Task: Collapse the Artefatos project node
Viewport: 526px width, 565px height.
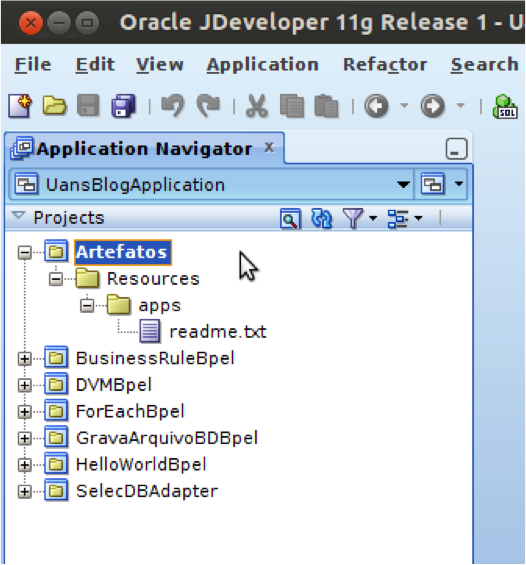Action: [x=24, y=252]
